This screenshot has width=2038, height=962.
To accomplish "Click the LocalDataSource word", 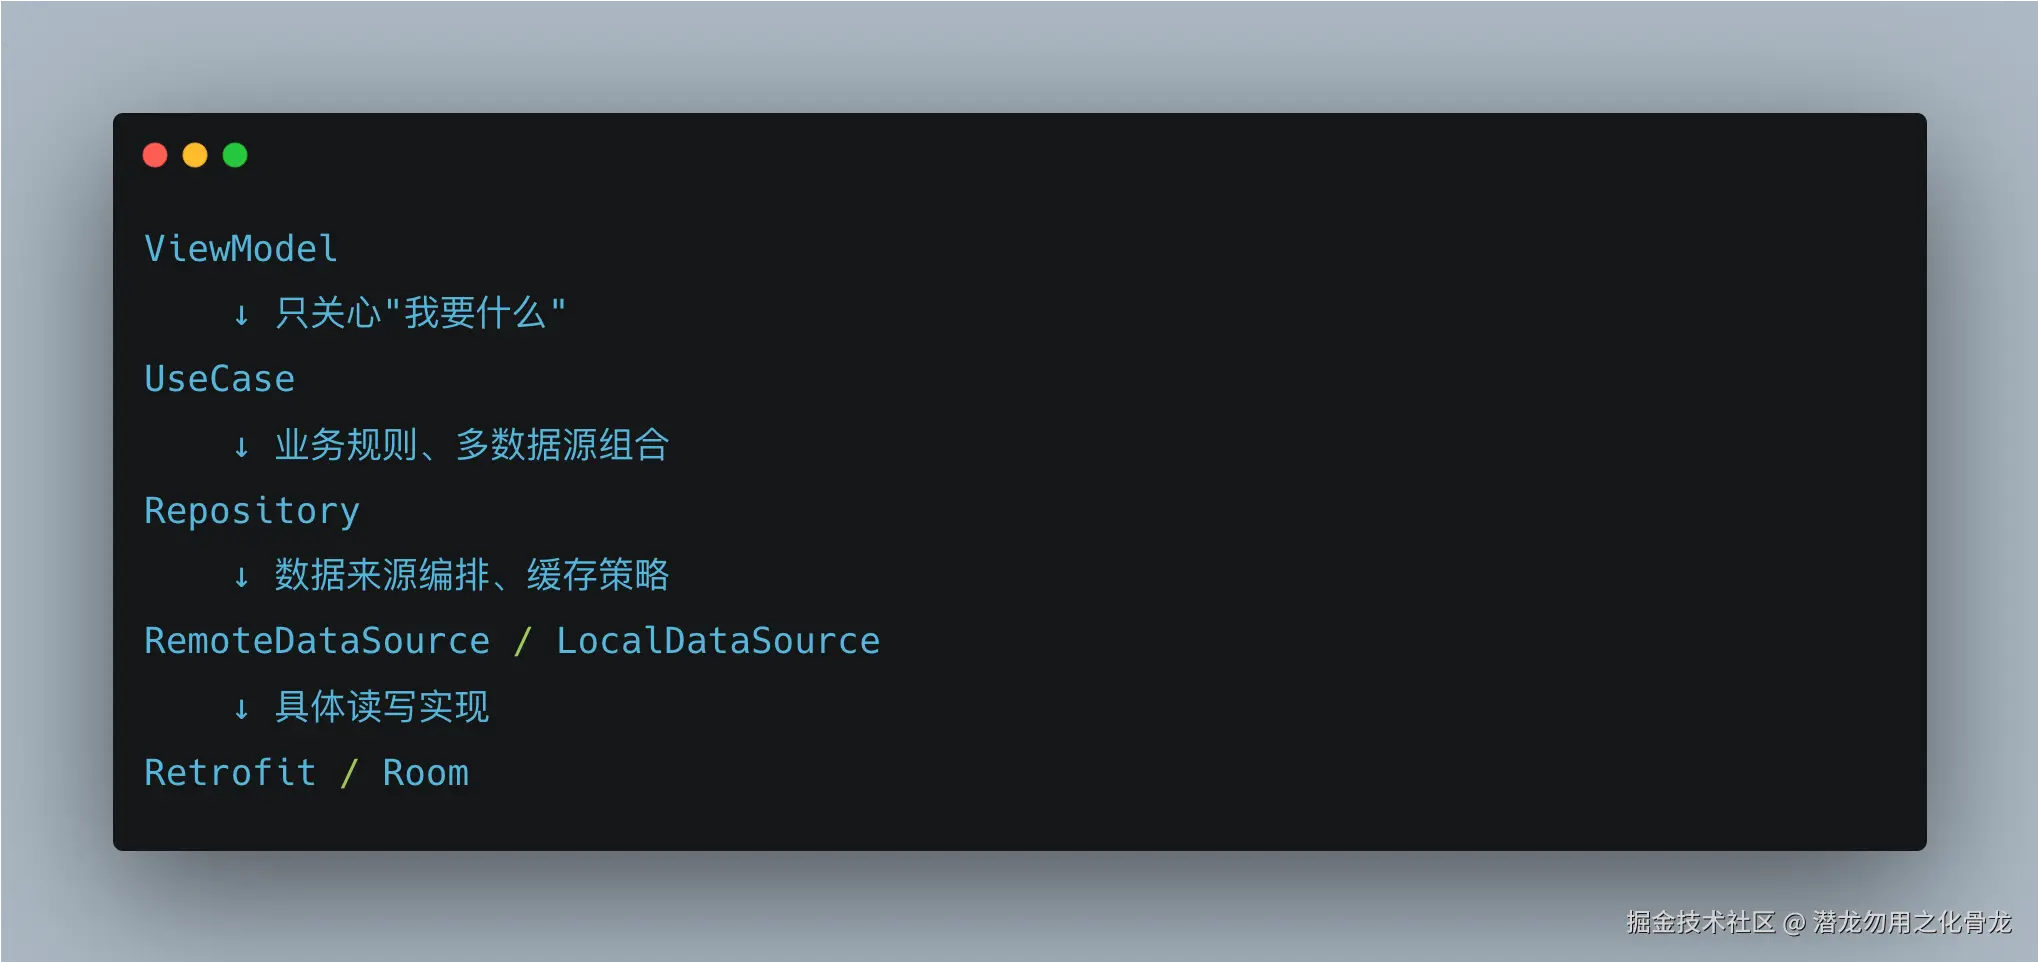I will point(717,641).
